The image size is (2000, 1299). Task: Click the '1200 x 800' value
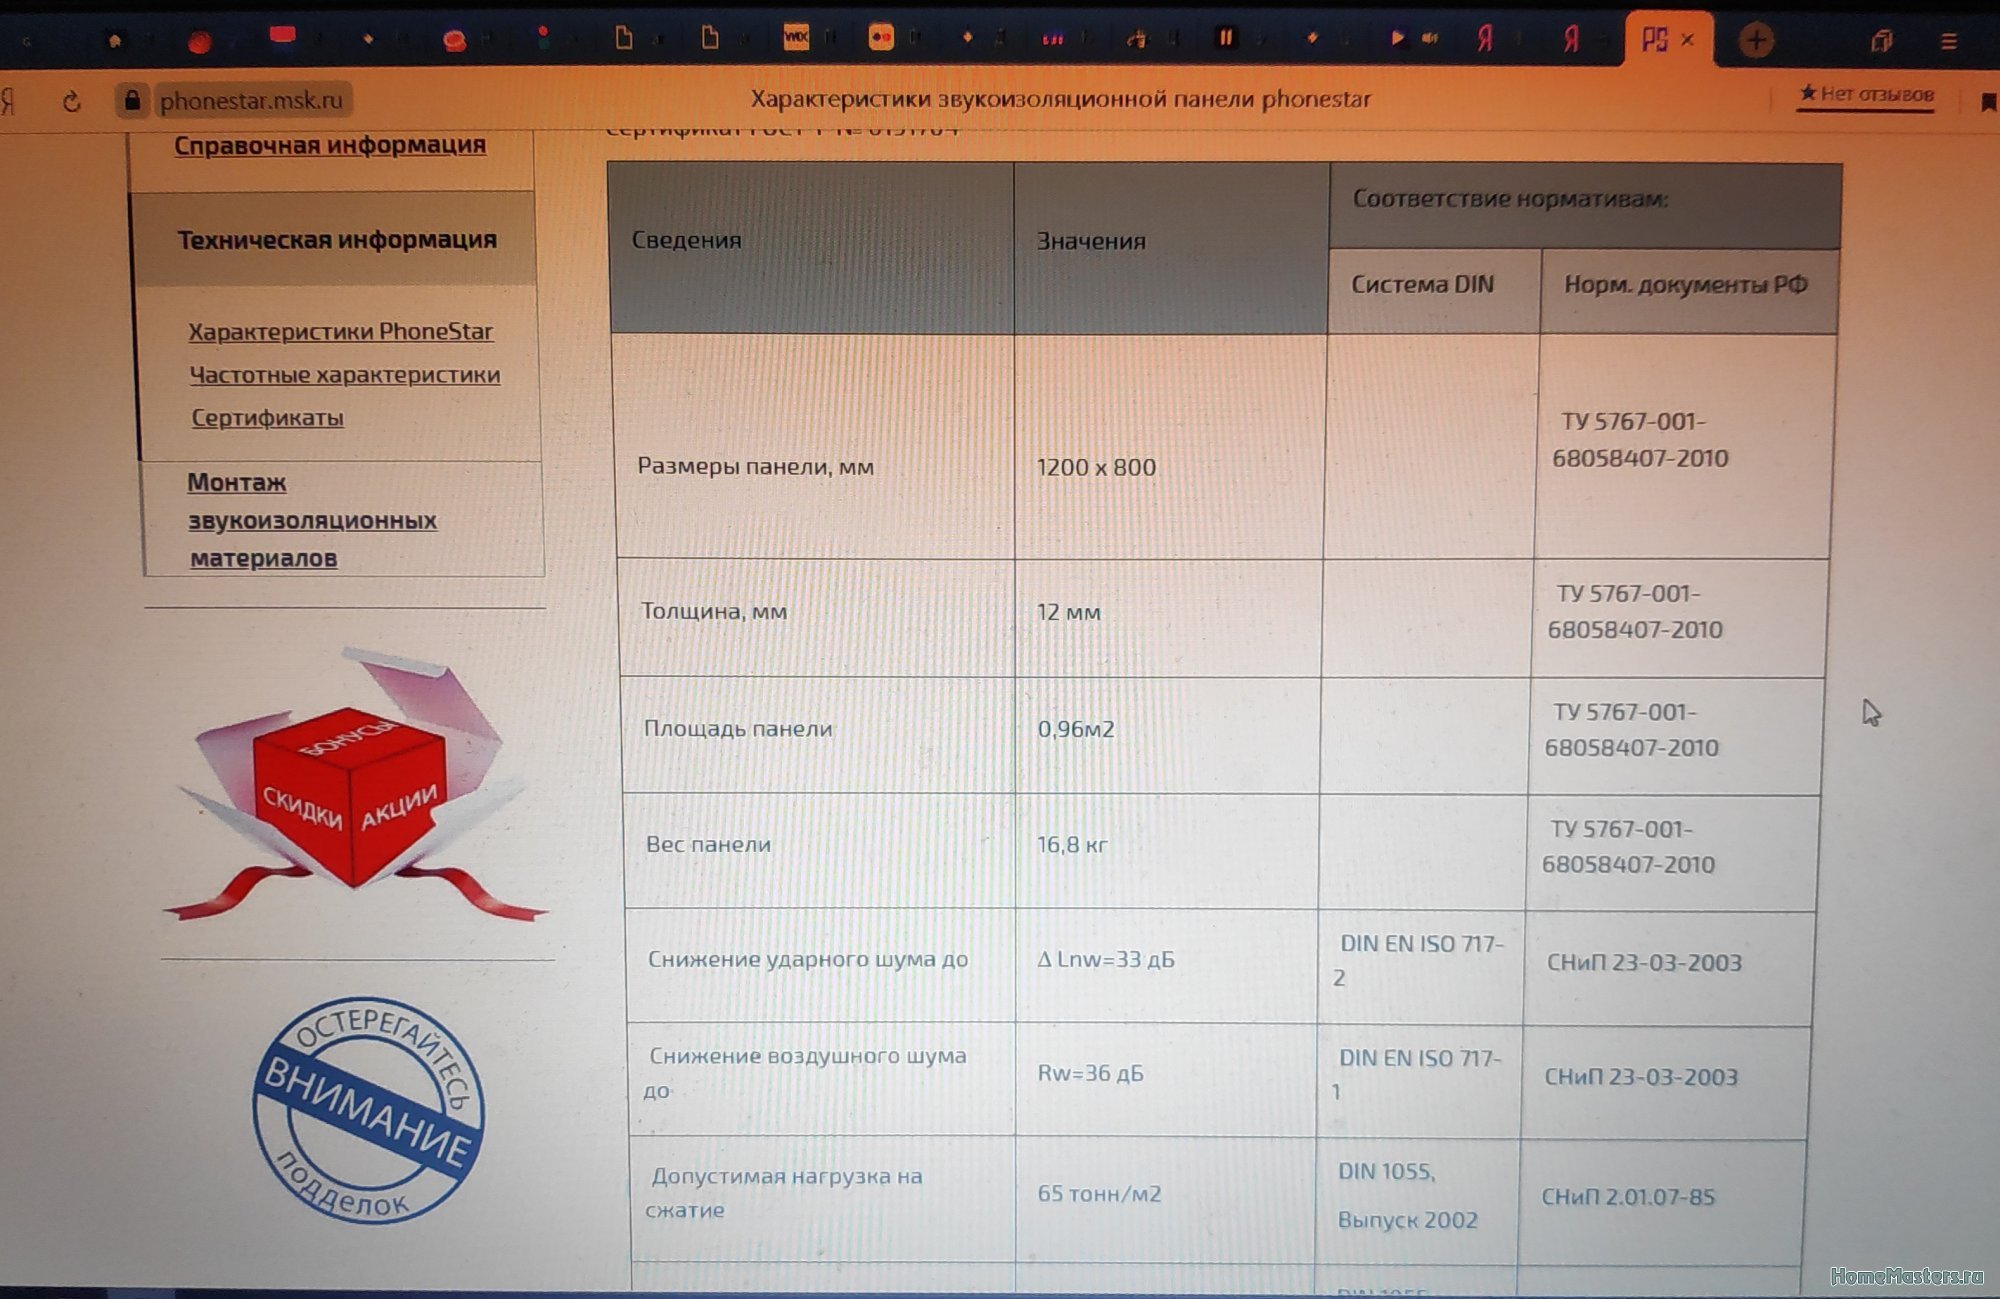pos(1096,467)
